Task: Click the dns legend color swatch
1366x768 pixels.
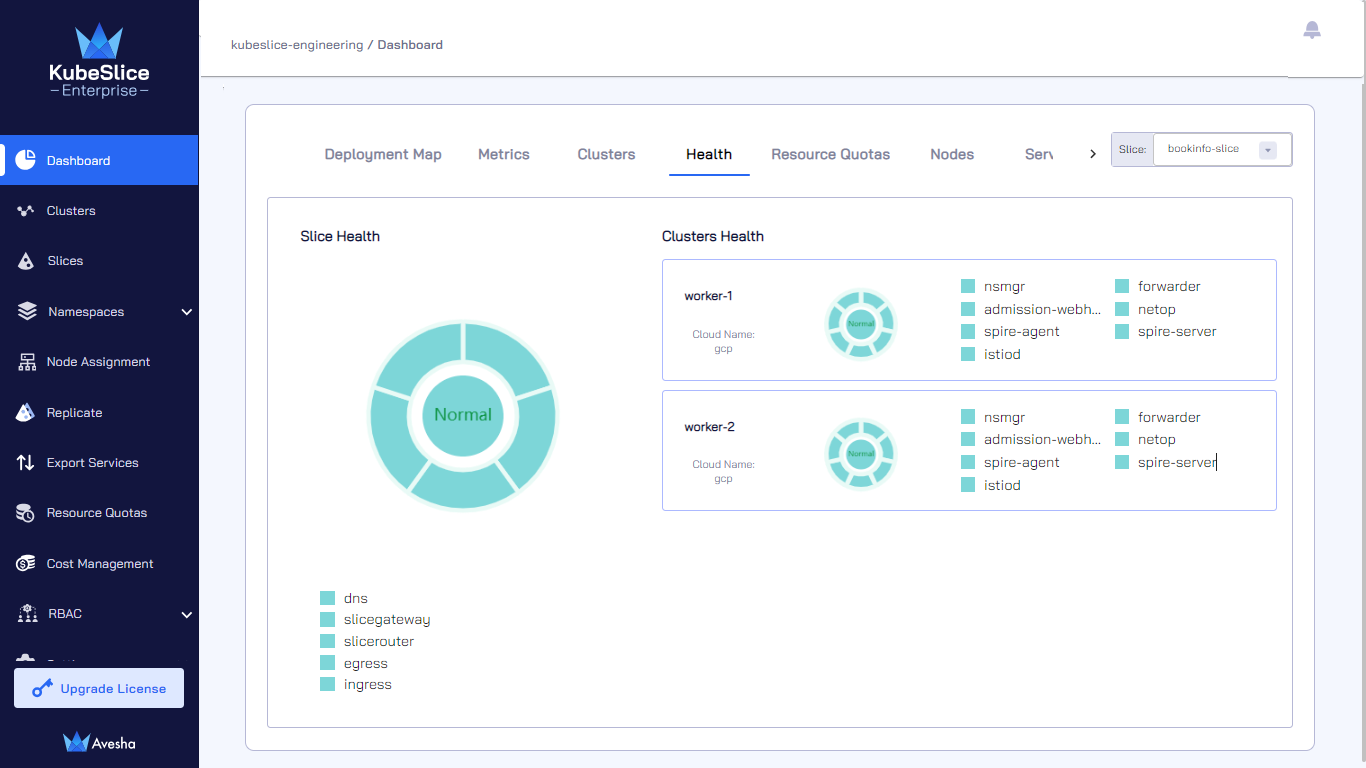Action: click(327, 598)
